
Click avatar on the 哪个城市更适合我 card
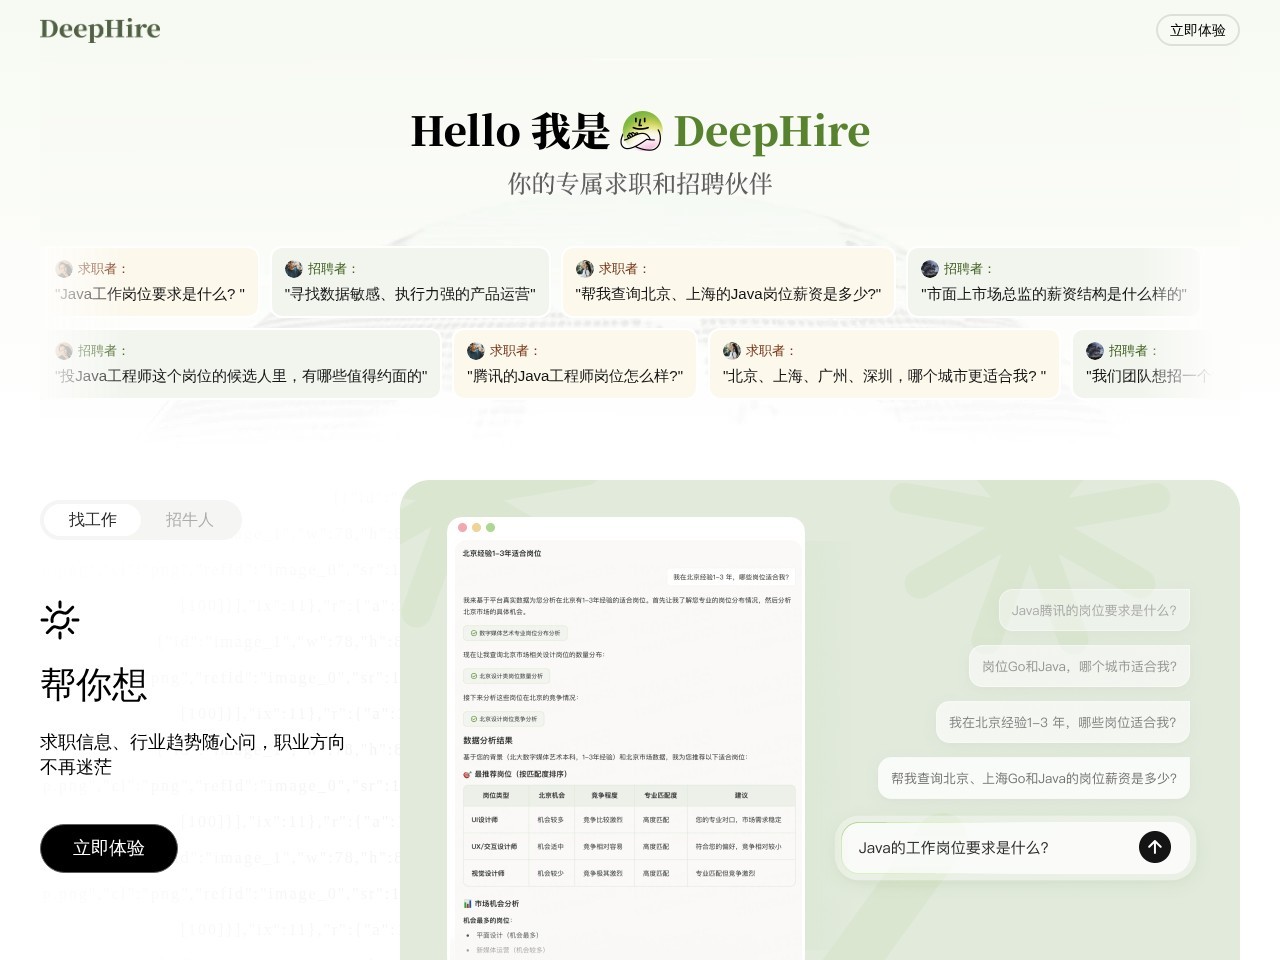732,351
